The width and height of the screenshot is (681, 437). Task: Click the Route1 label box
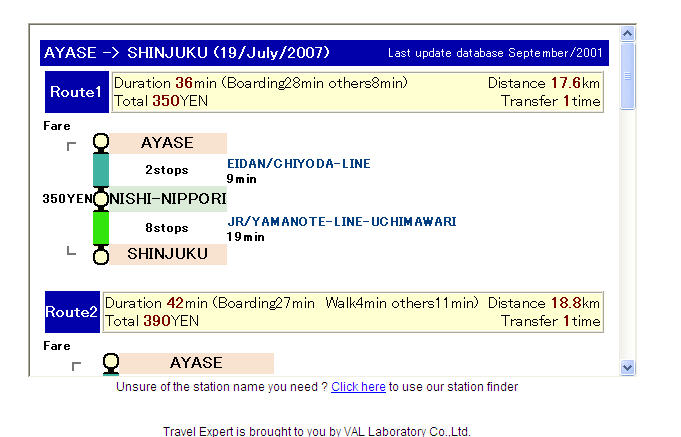point(76,92)
